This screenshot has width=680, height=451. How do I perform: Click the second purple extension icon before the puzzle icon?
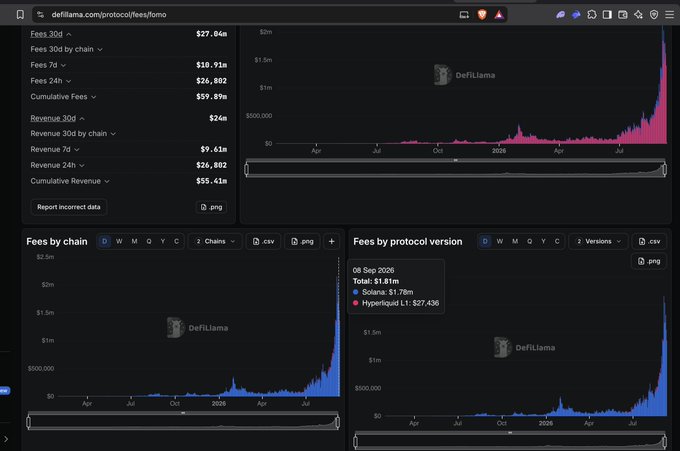(576, 15)
